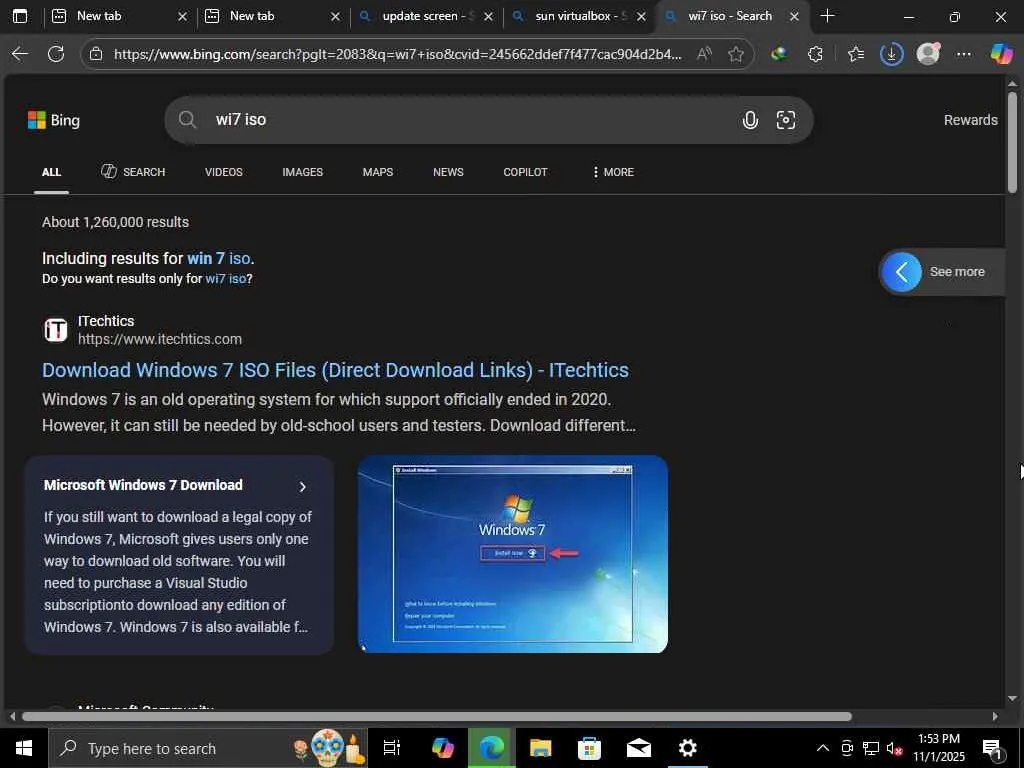Click the browser address bar URL
The height and width of the screenshot is (768, 1024).
coord(397,54)
